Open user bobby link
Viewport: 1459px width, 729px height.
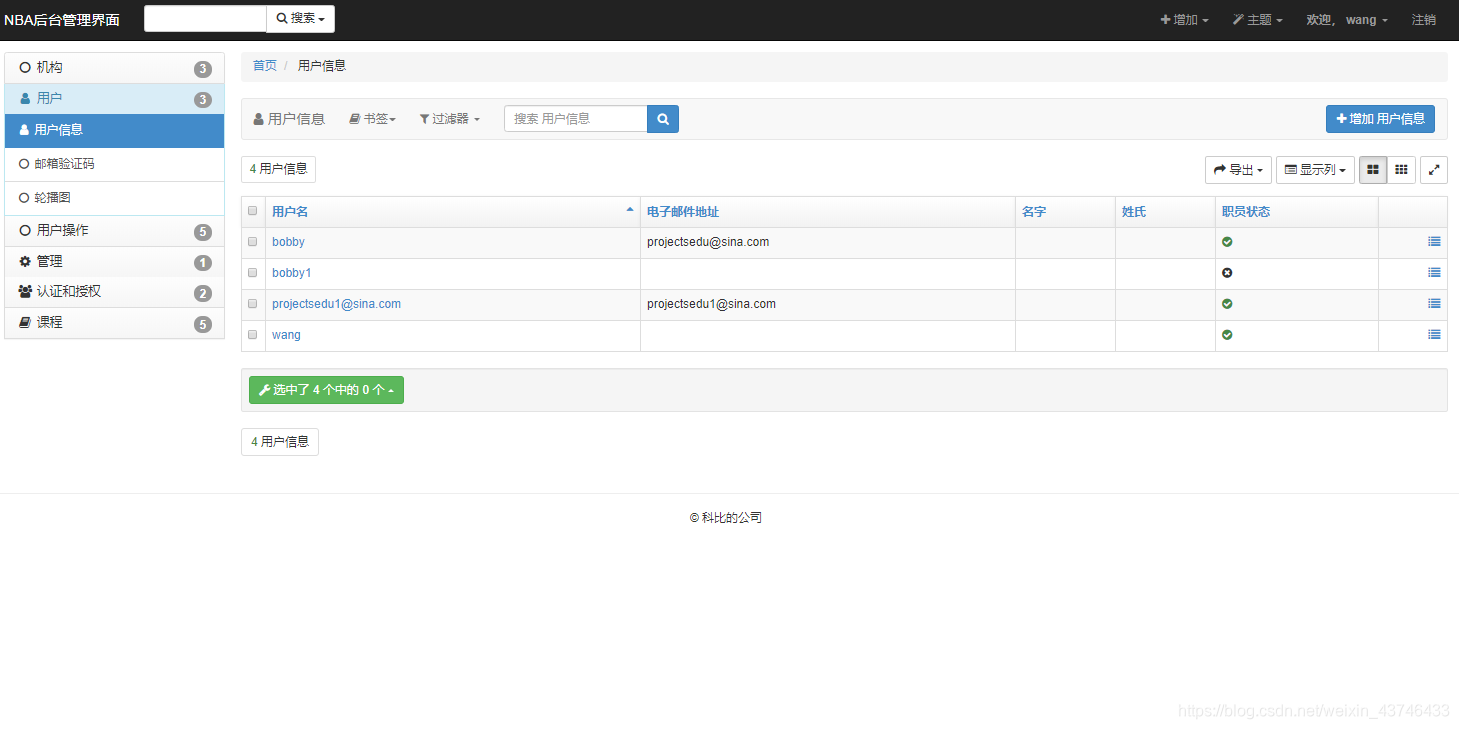click(288, 242)
